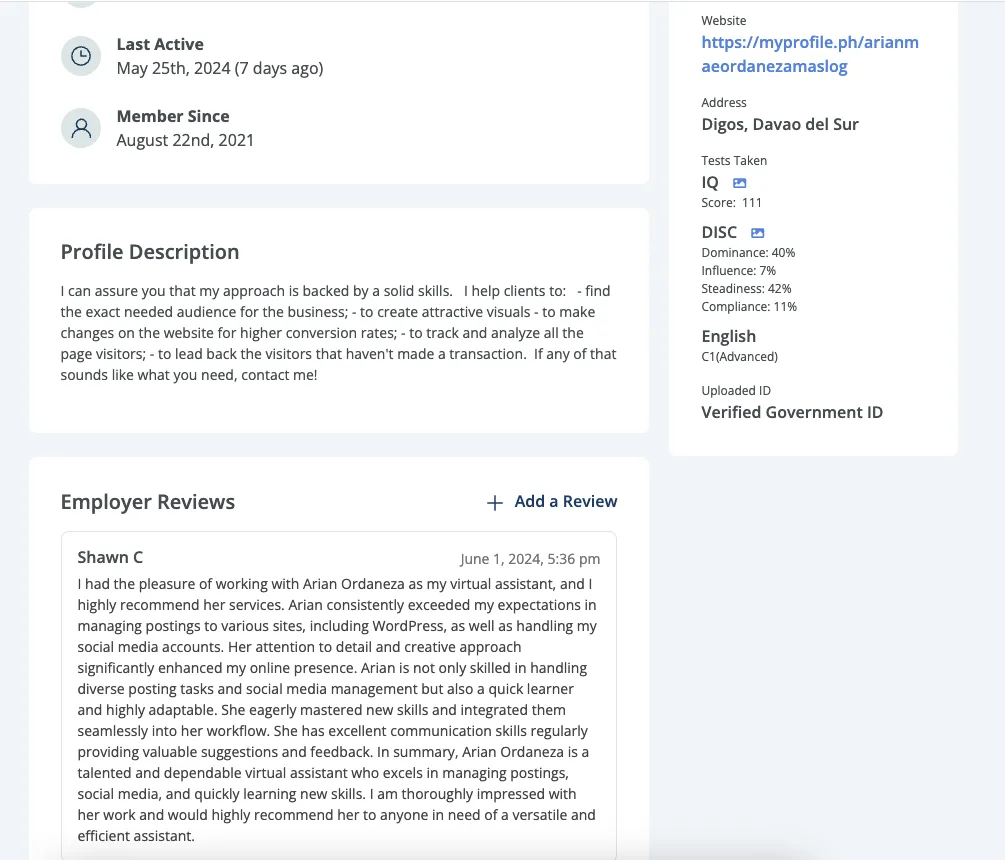Viewport: 1005px width, 860px height.
Task: Click the Member Since date August 22nd, 2021
Action: pyautogui.click(x=185, y=140)
